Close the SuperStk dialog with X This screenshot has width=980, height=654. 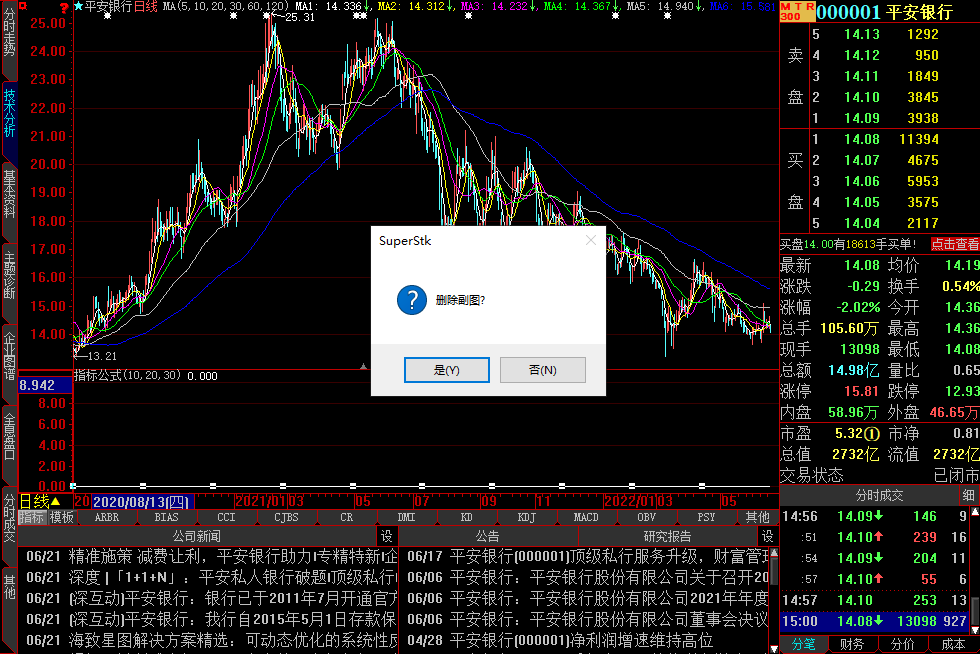point(591,241)
